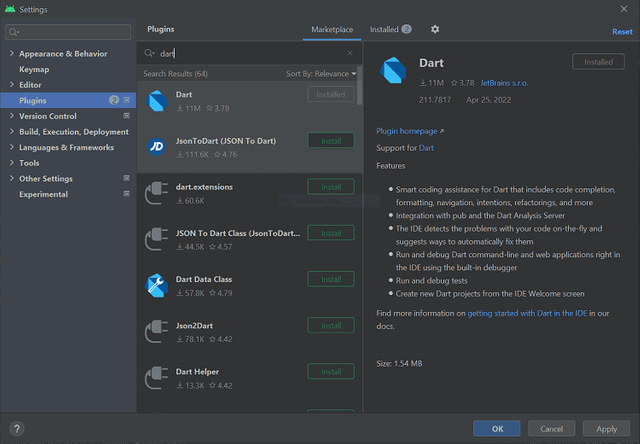Click version 211.7817 text
The height and width of the screenshot is (444, 640).
[x=435, y=100]
